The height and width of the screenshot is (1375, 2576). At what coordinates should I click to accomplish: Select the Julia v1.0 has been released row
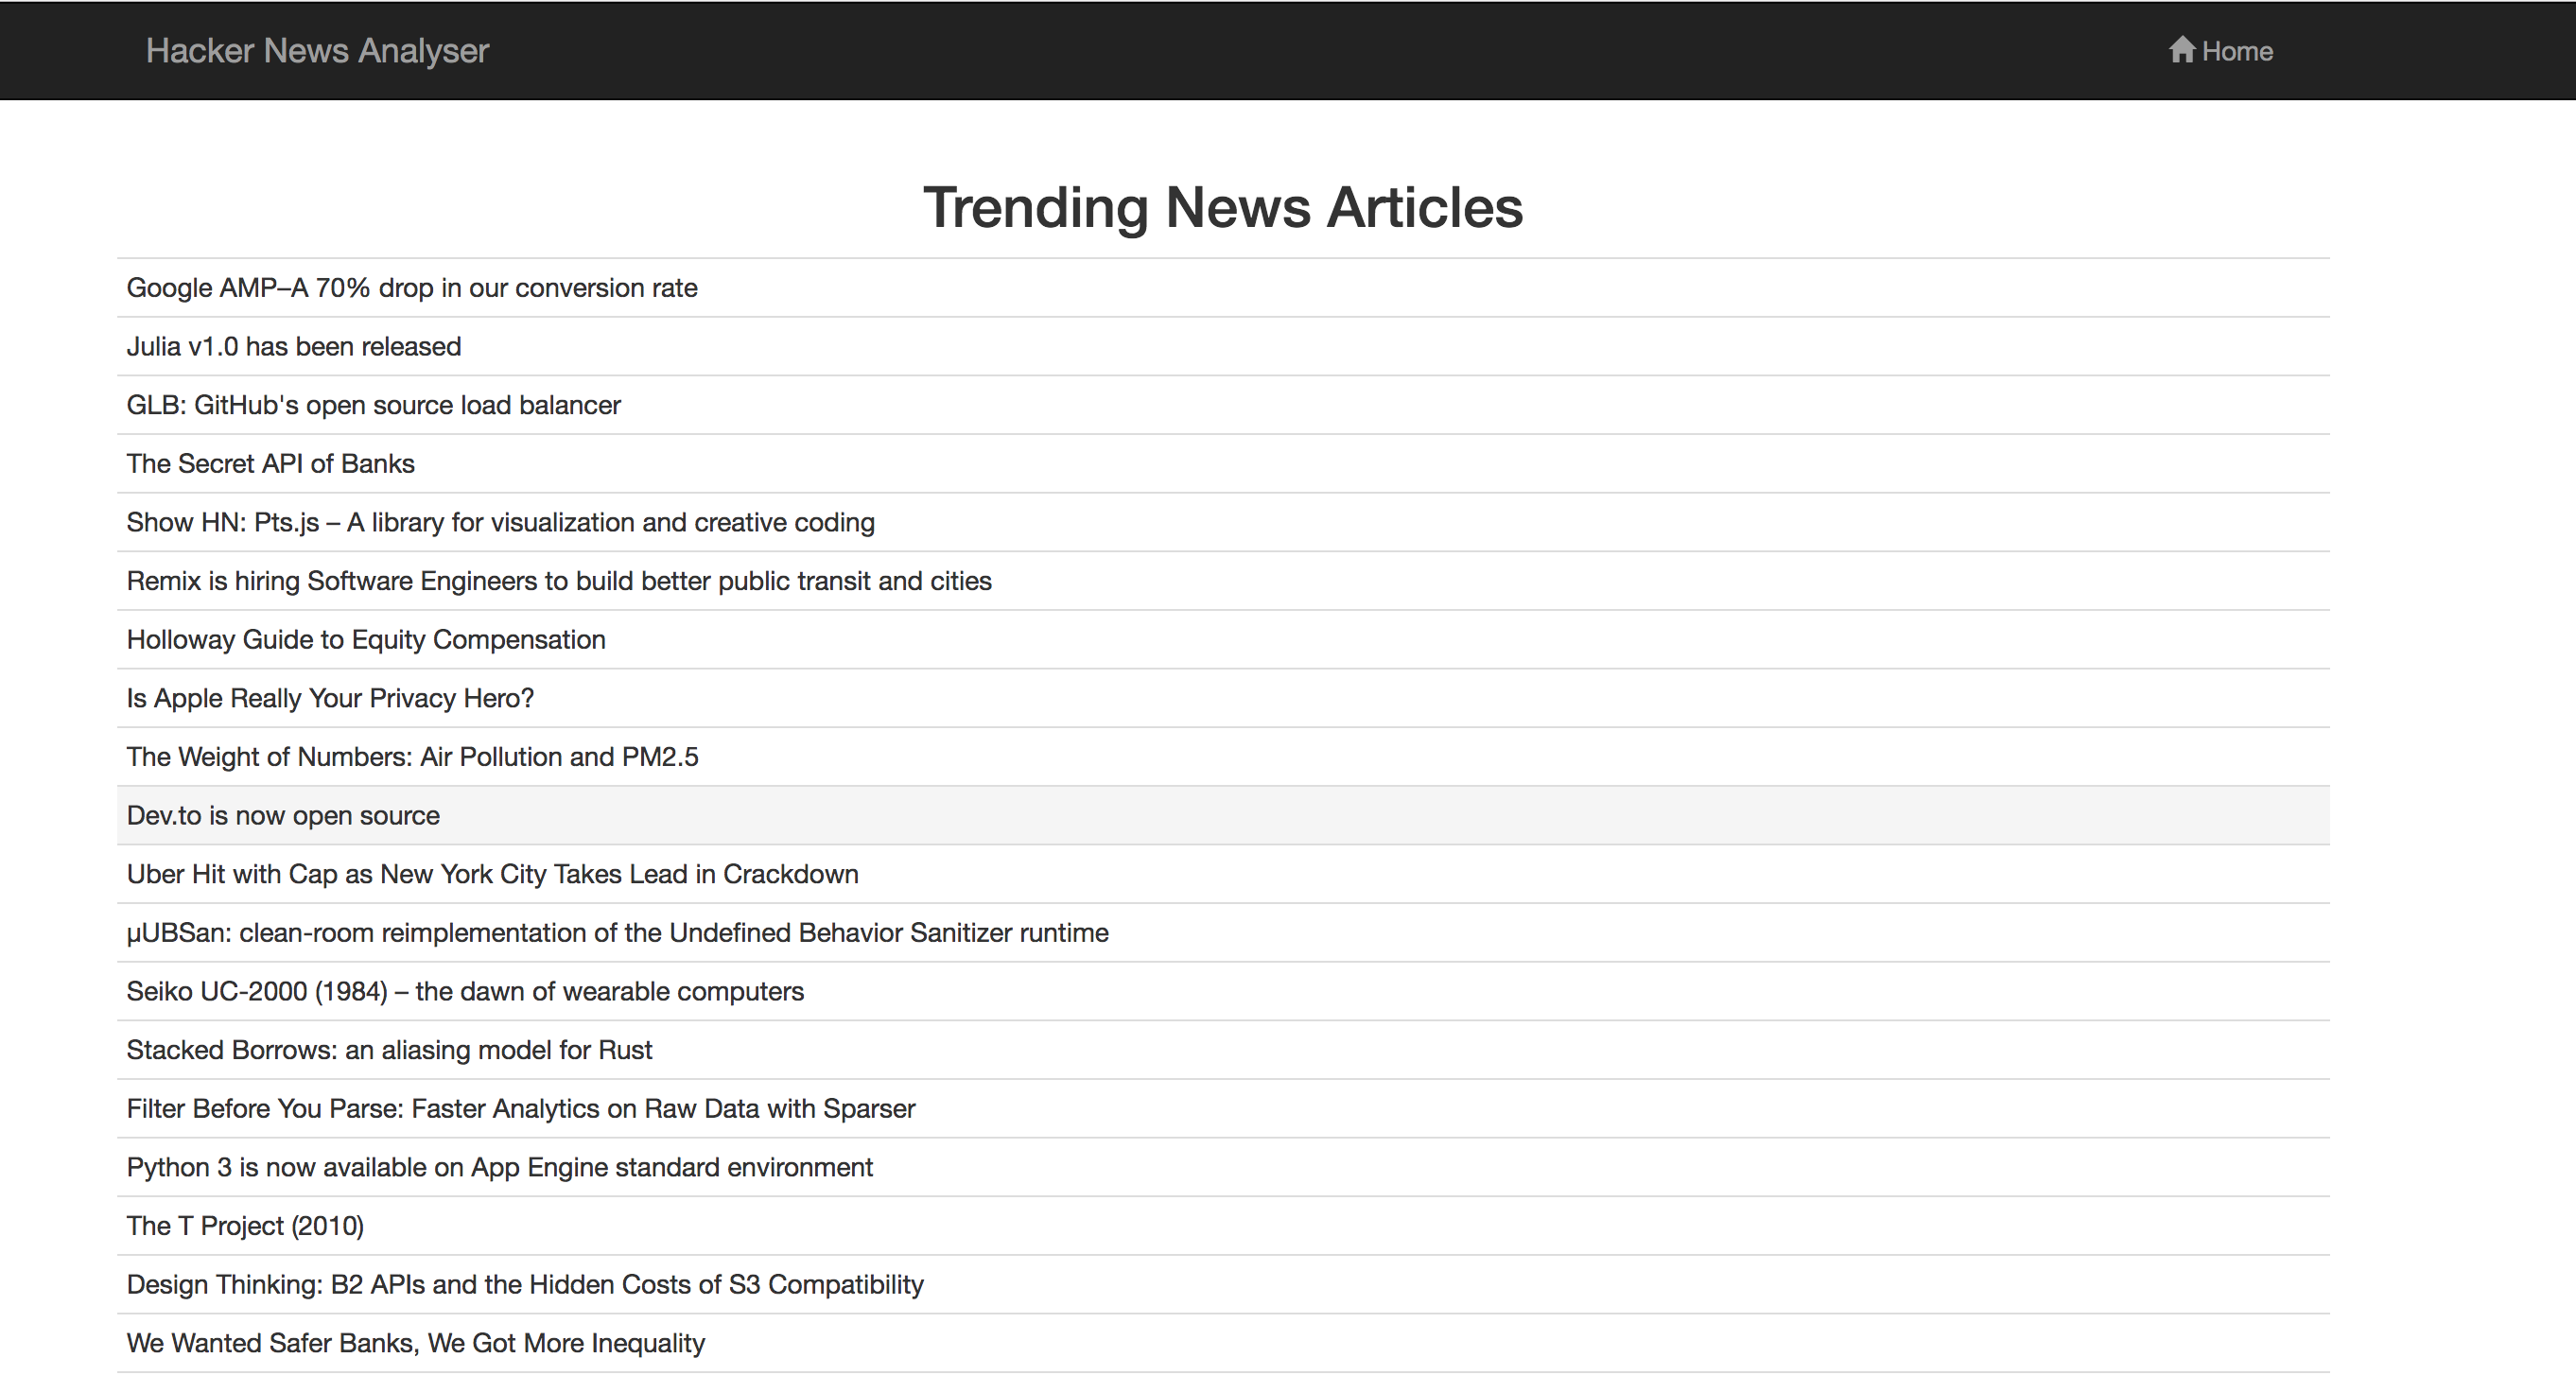point(1222,346)
